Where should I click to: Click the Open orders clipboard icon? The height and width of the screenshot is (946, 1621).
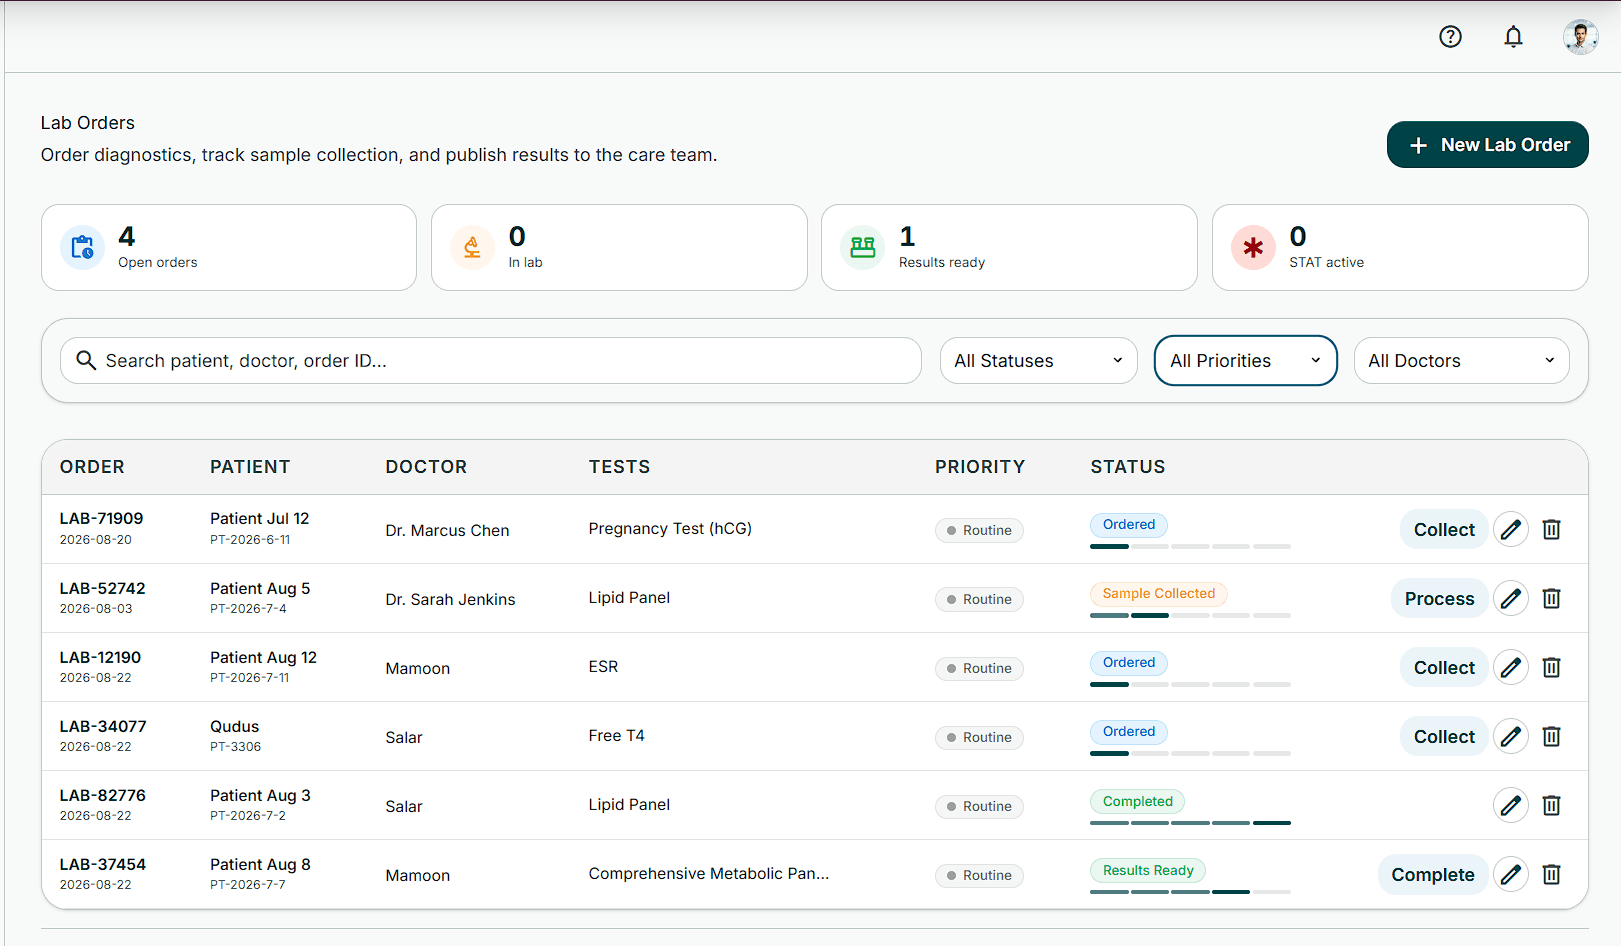coord(82,247)
